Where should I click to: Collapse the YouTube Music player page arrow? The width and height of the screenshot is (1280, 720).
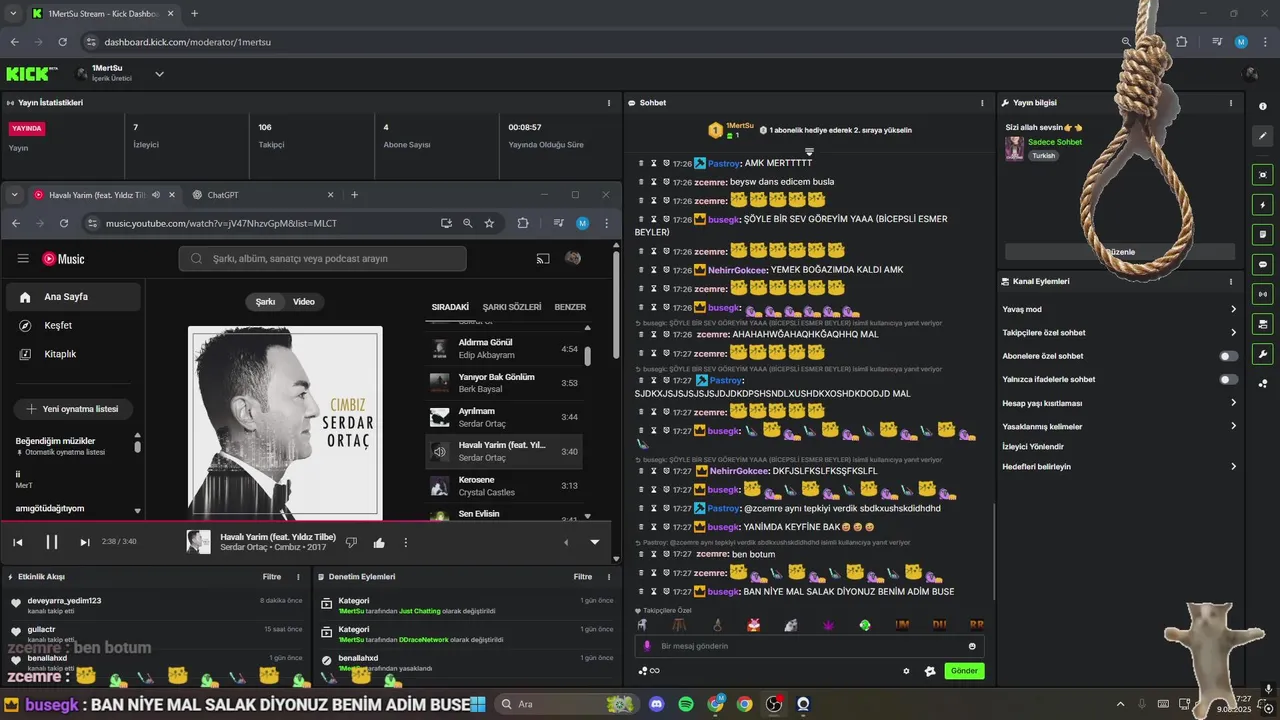tap(595, 542)
